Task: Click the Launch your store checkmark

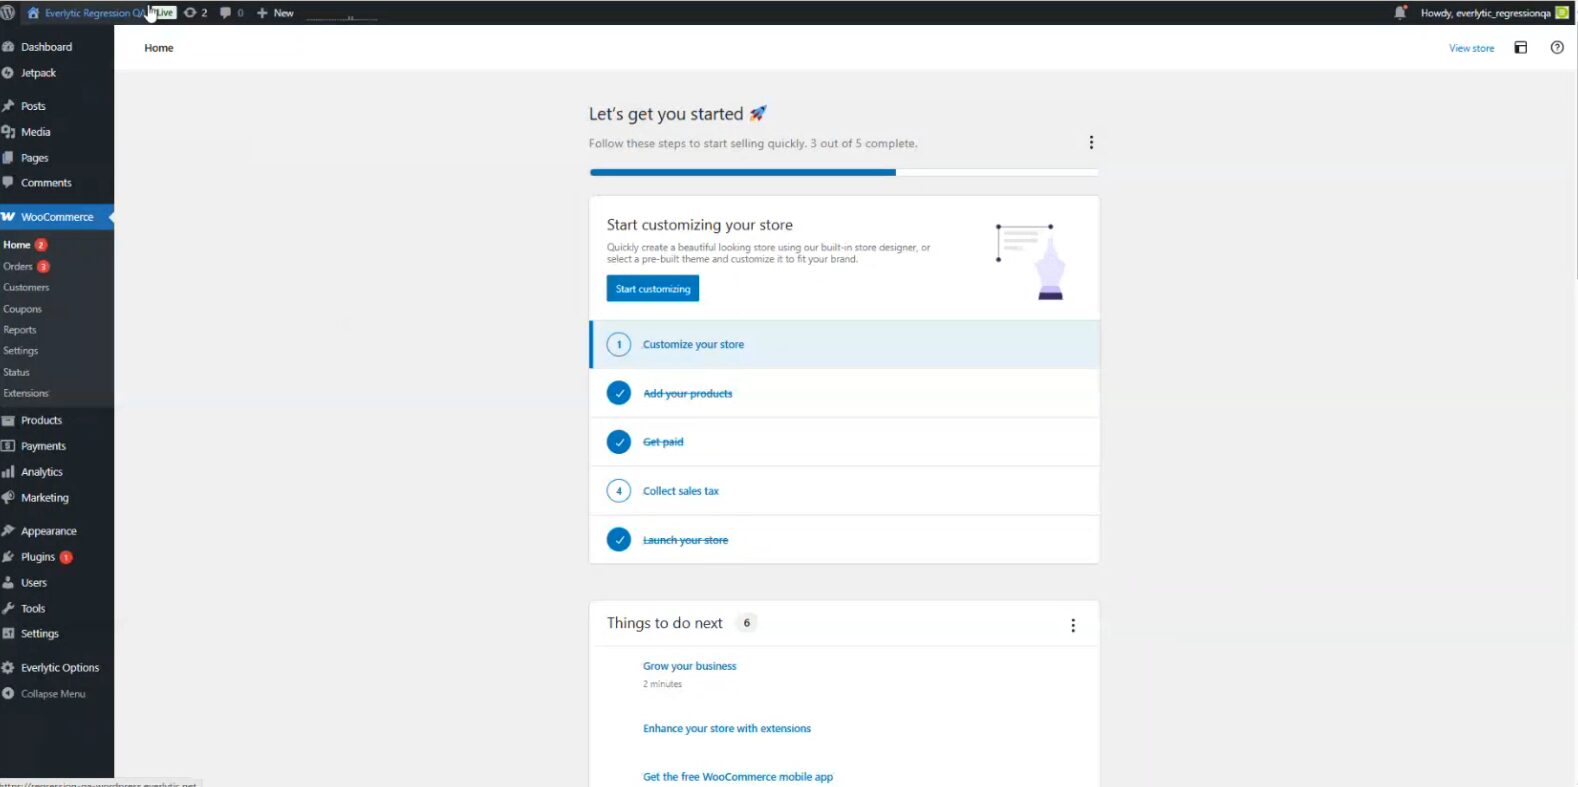Action: click(x=619, y=540)
